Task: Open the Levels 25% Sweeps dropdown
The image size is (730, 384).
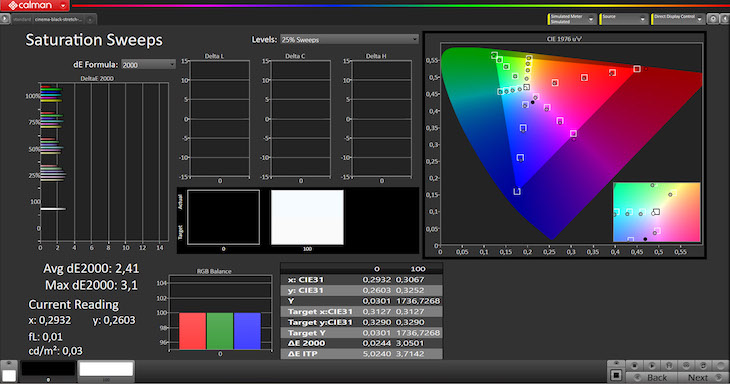Action: click(x=349, y=40)
